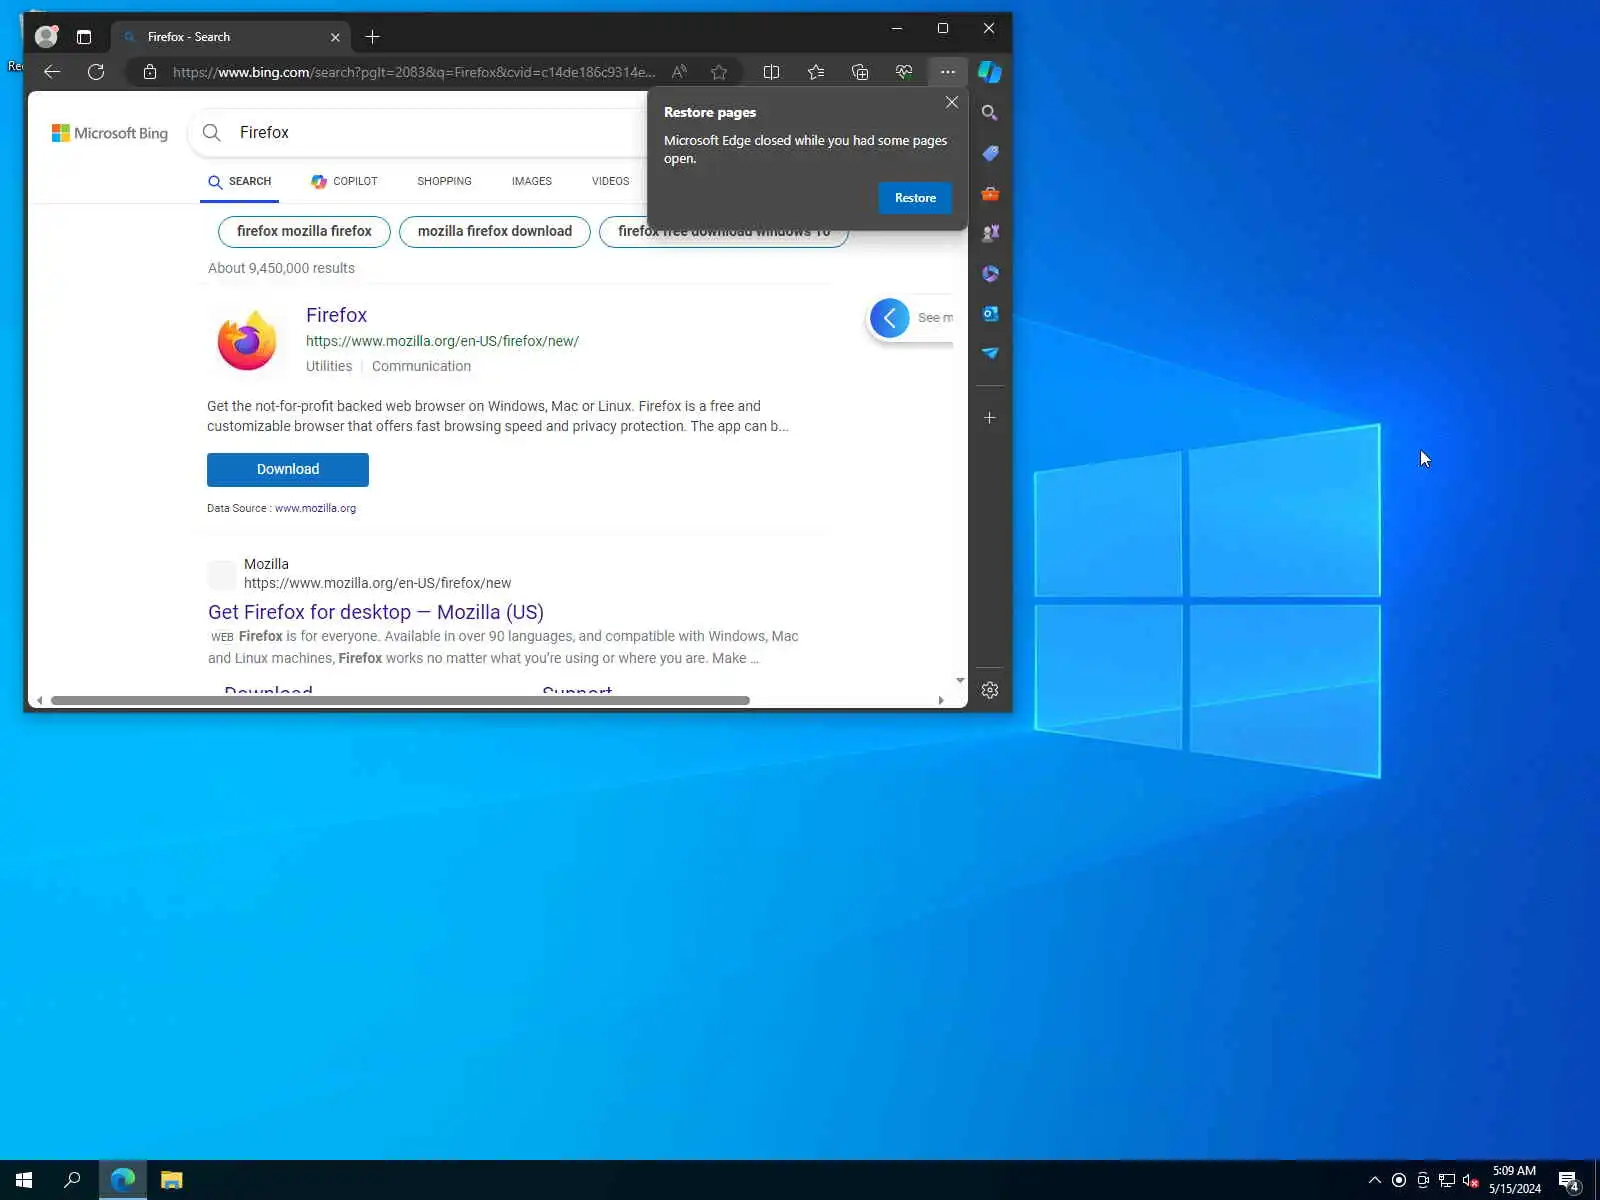Open 'Get Firefox for desktop — Mozilla (US)' link
This screenshot has height=1200, width=1600.
pos(376,612)
